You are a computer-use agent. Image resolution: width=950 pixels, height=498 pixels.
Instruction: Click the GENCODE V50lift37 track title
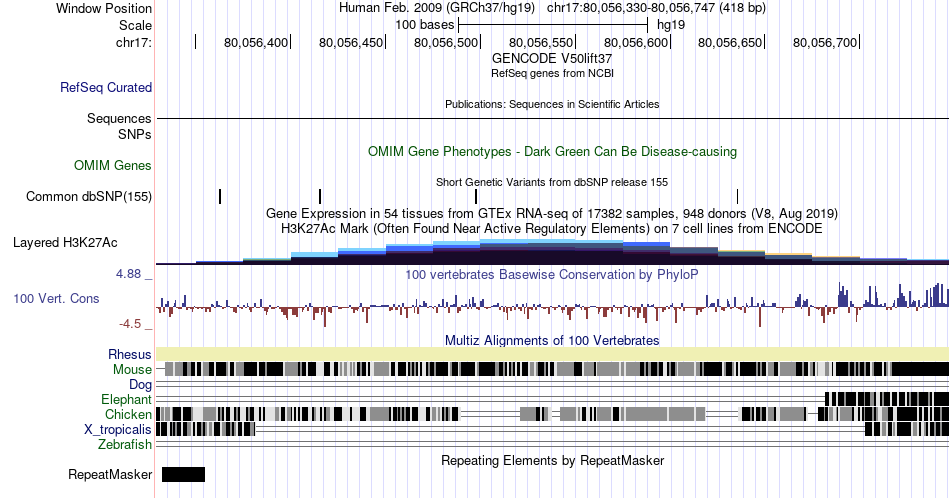click(x=552, y=59)
